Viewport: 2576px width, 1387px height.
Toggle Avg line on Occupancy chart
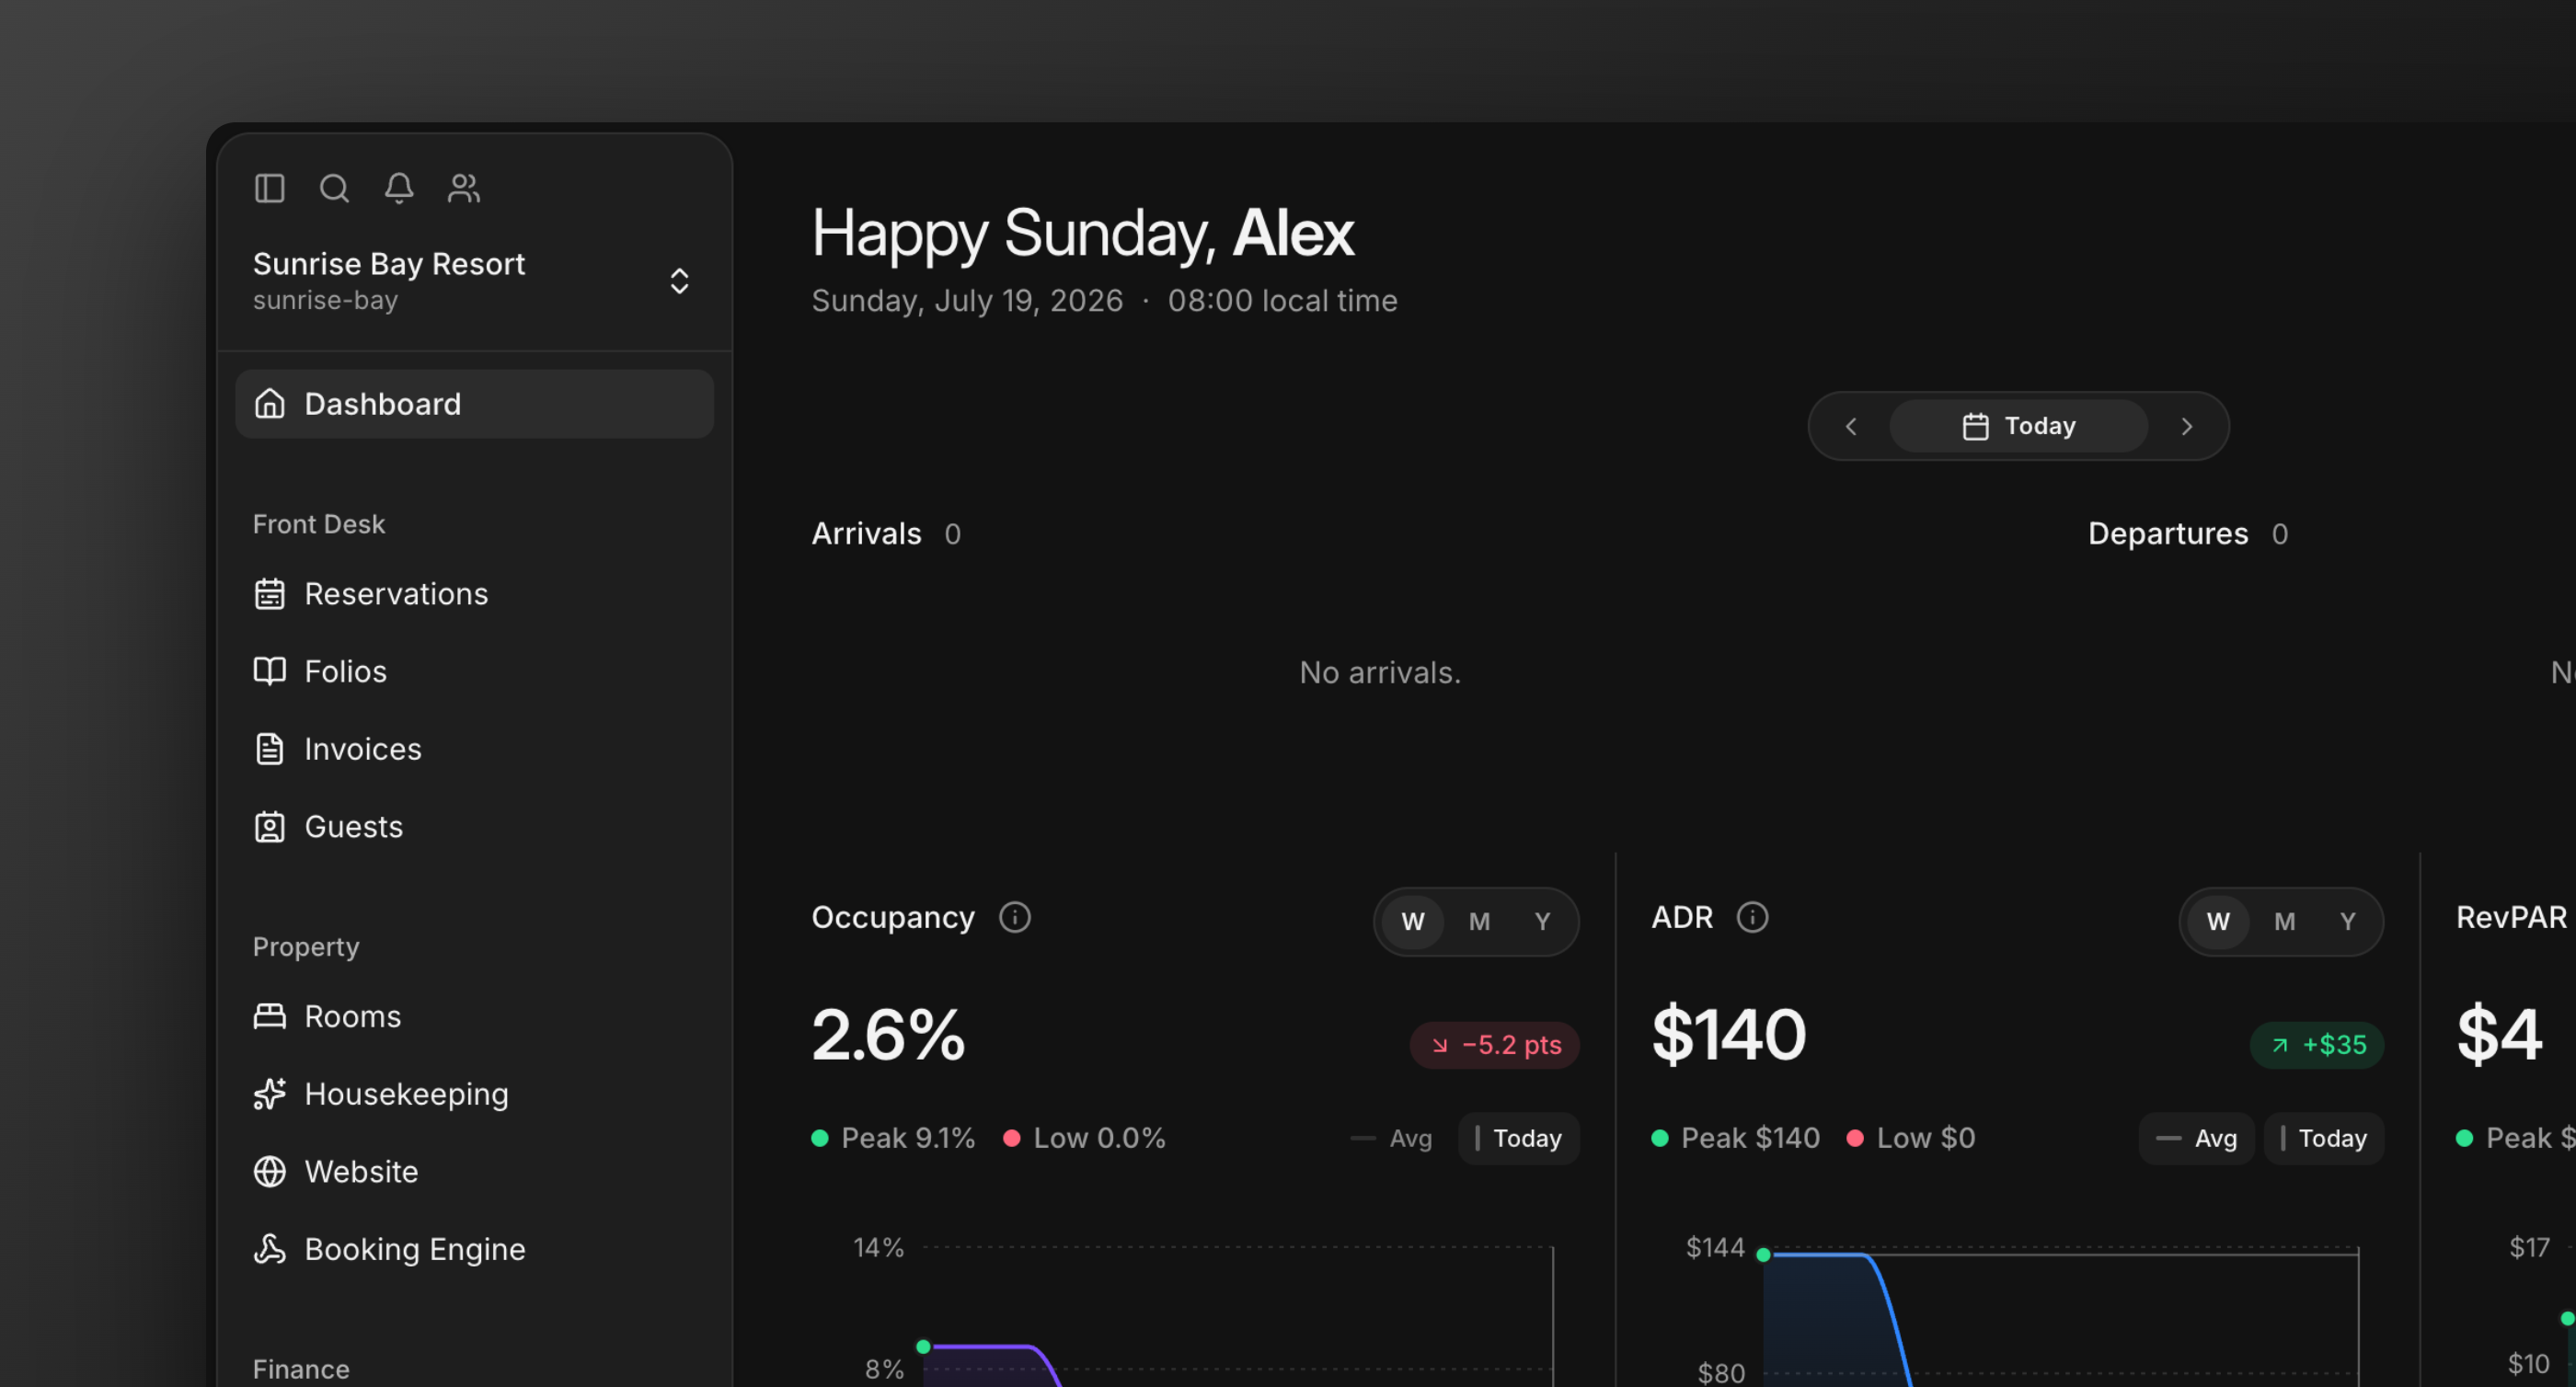pyautogui.click(x=1392, y=1138)
